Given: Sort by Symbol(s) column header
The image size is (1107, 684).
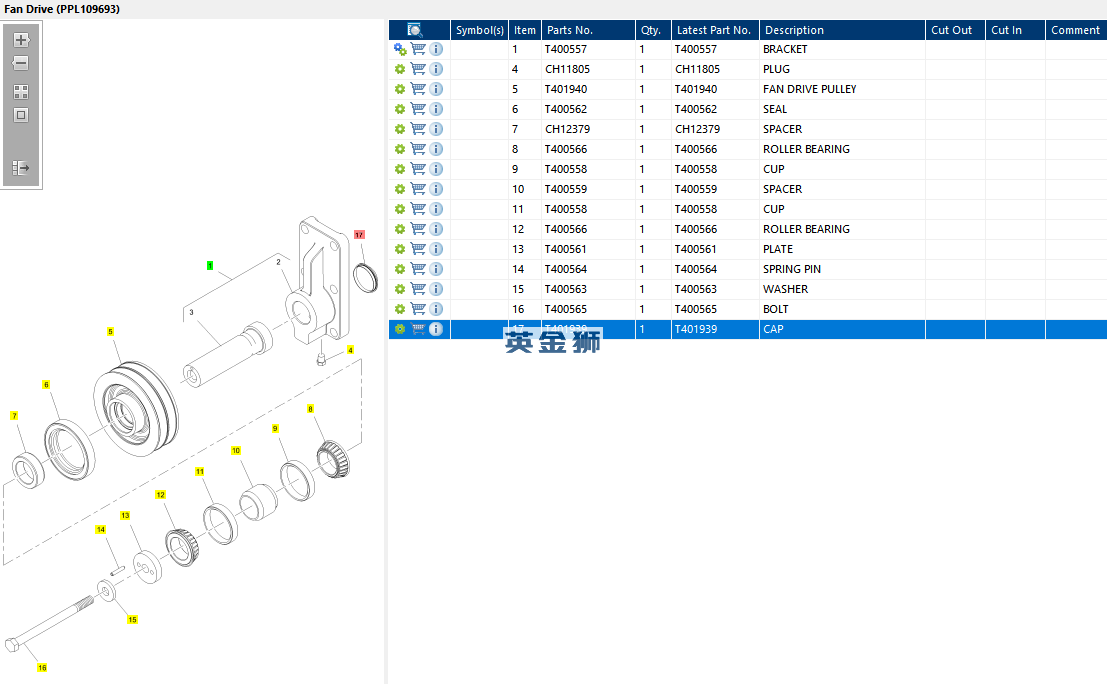Looking at the screenshot, I should coord(479,30).
